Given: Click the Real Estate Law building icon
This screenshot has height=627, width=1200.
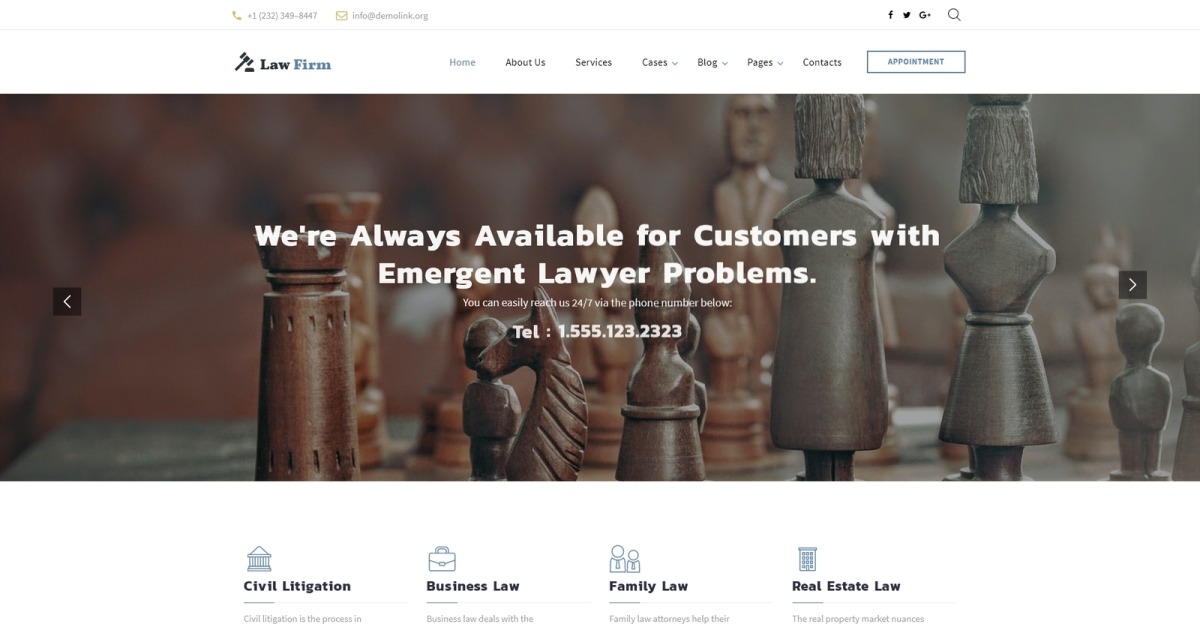Looking at the screenshot, I should coord(807,559).
